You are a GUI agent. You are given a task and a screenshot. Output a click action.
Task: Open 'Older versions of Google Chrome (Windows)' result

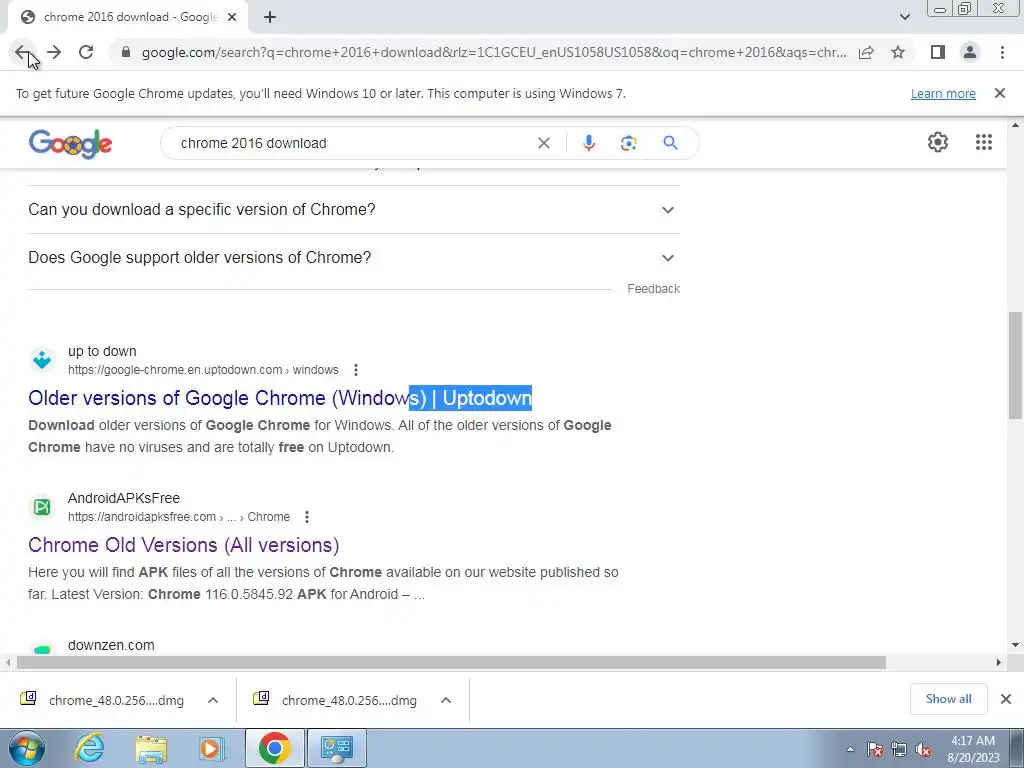click(x=280, y=398)
